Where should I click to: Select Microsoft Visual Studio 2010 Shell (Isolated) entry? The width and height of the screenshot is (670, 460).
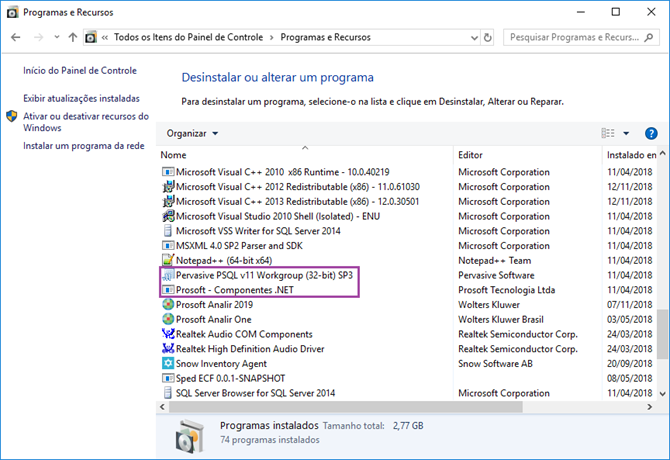click(278, 216)
